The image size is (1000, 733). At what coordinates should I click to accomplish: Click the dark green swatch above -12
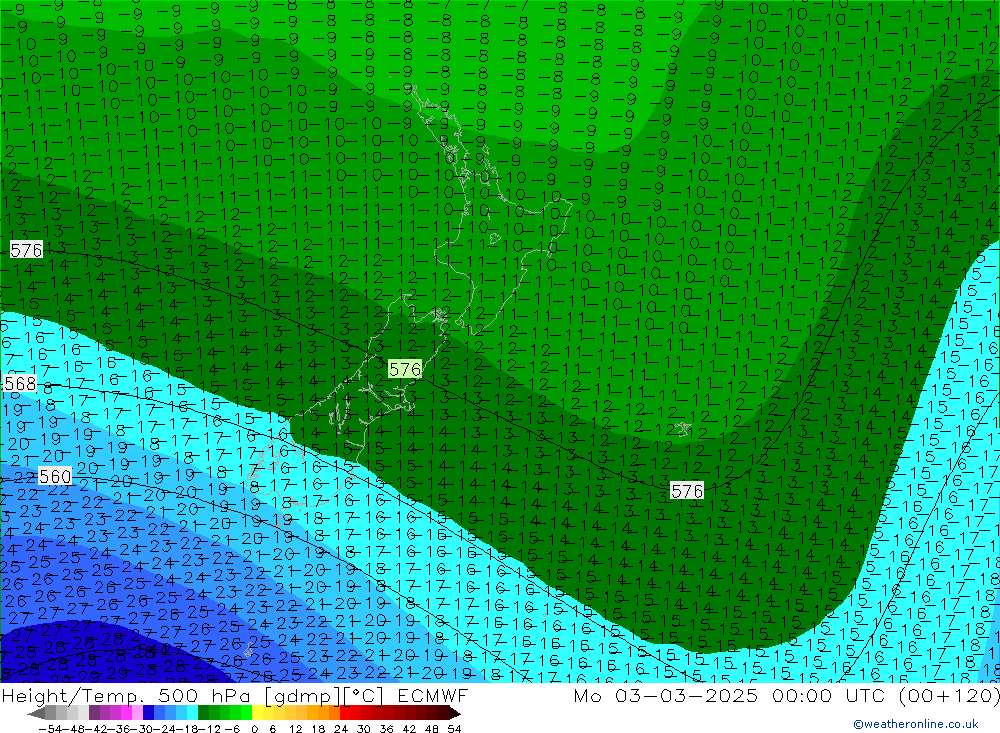[x=203, y=713]
